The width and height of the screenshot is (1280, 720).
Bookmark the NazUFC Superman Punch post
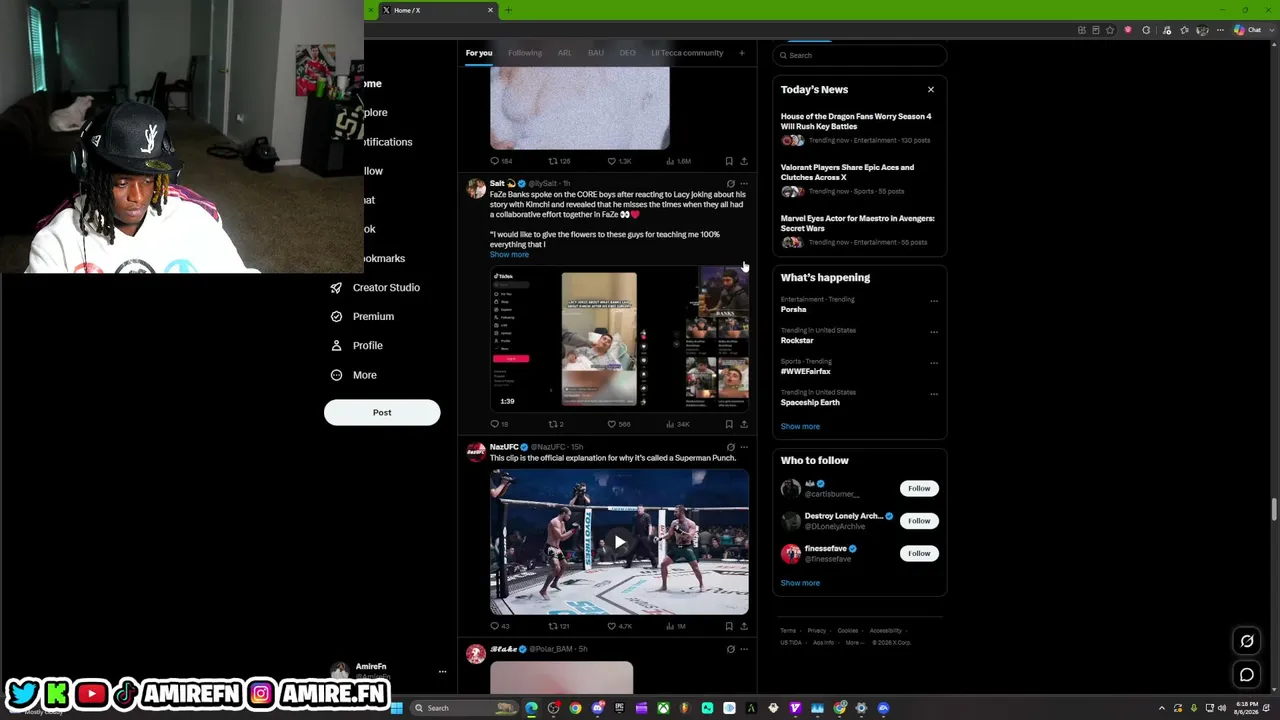(x=729, y=626)
